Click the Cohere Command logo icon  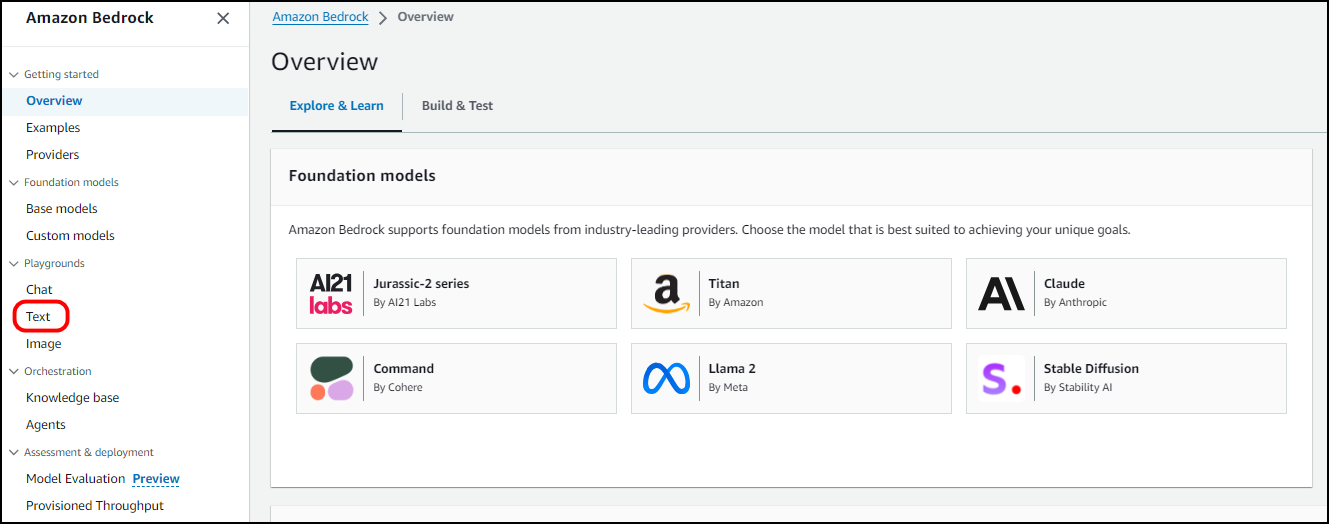331,378
